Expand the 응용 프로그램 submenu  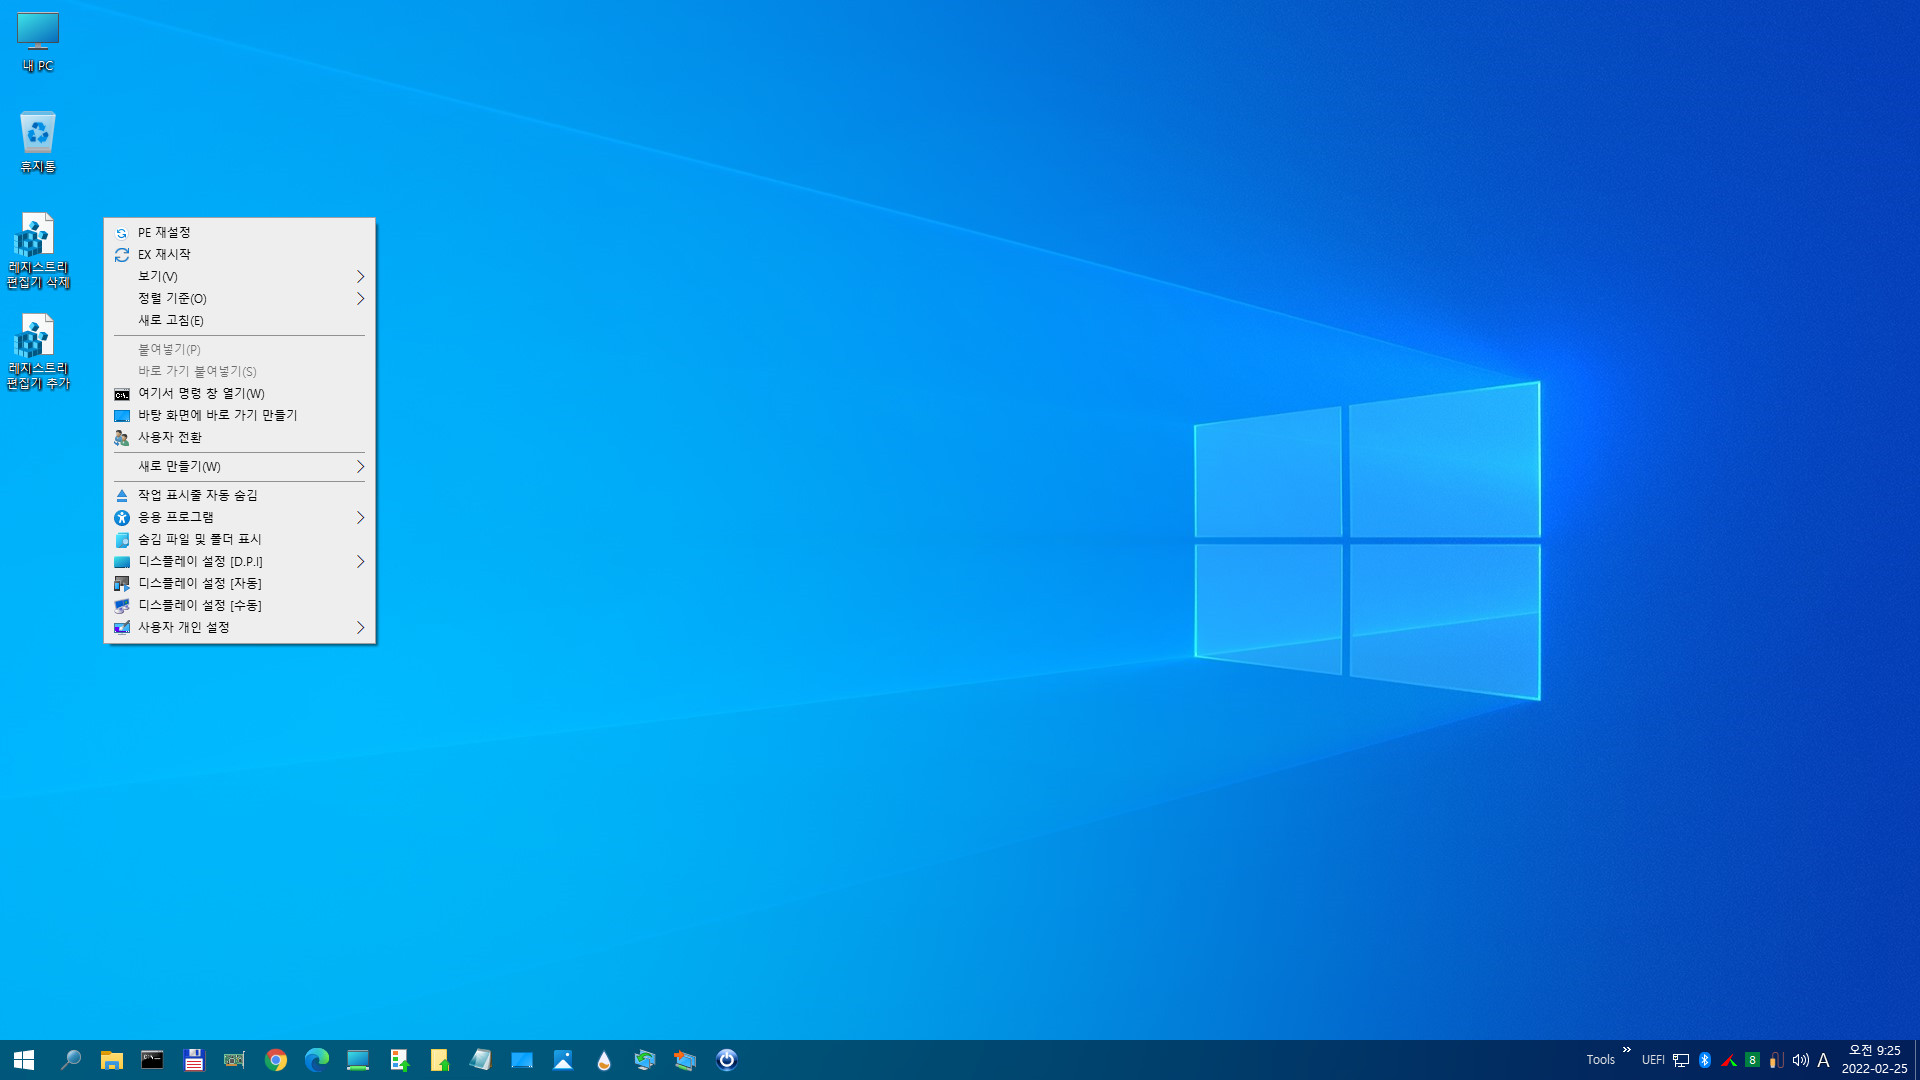(240, 517)
